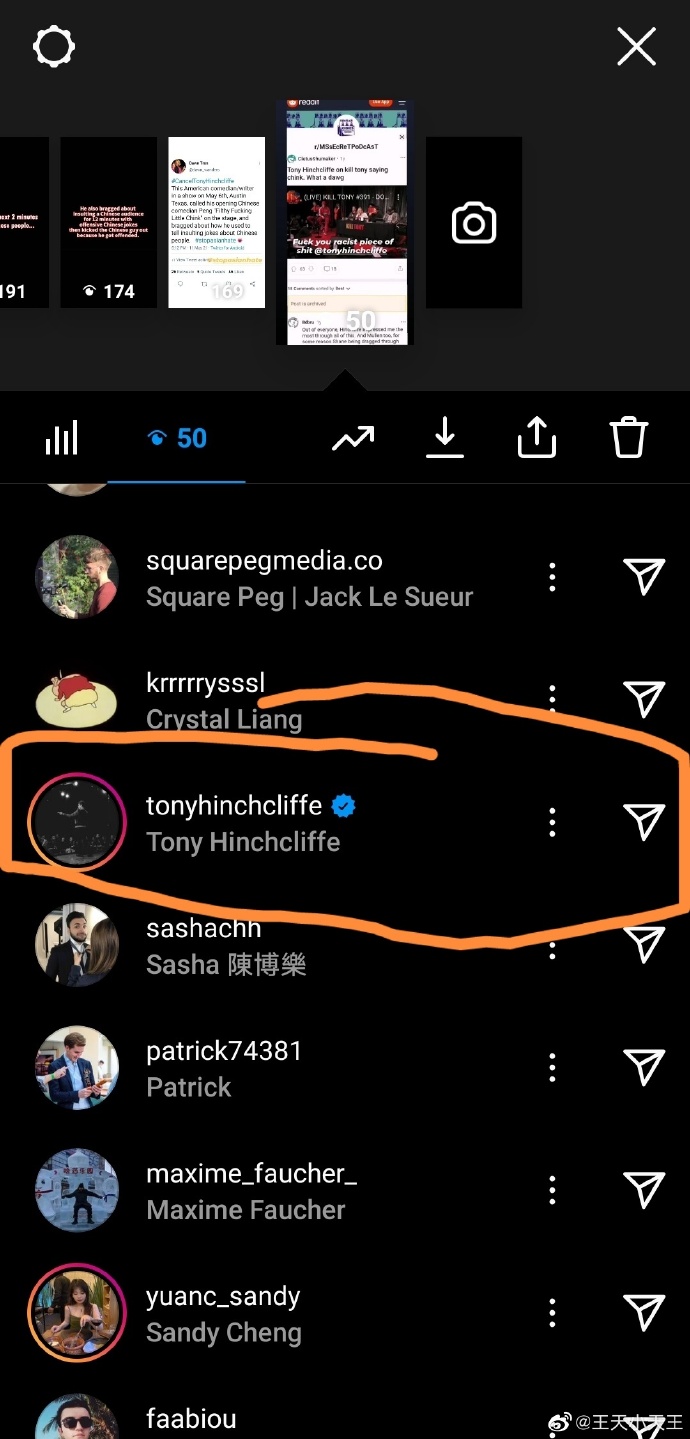The height and width of the screenshot is (1439, 690).
Task: Open tonyhinchcliffe profile from username
Action: coord(234,806)
